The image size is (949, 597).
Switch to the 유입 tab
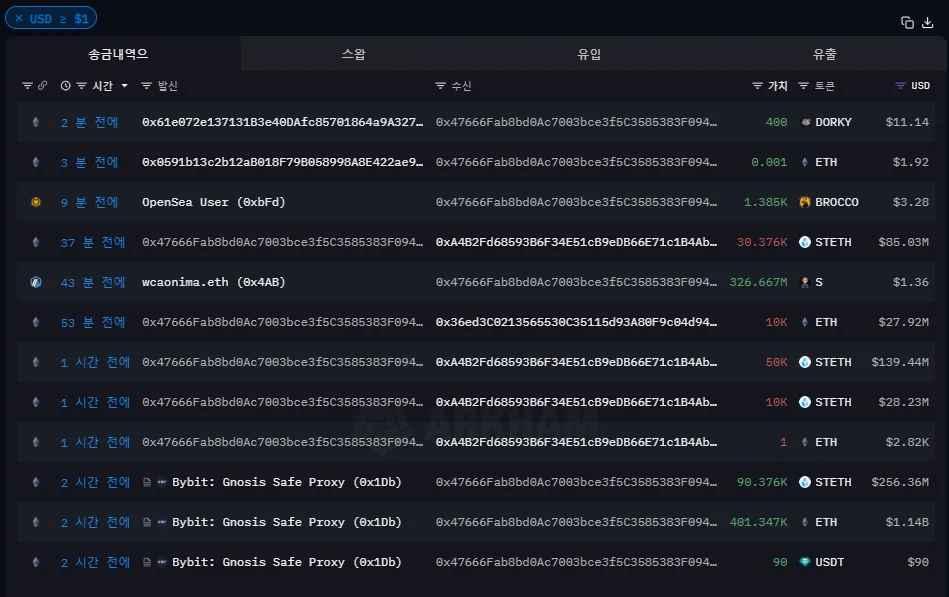point(589,54)
